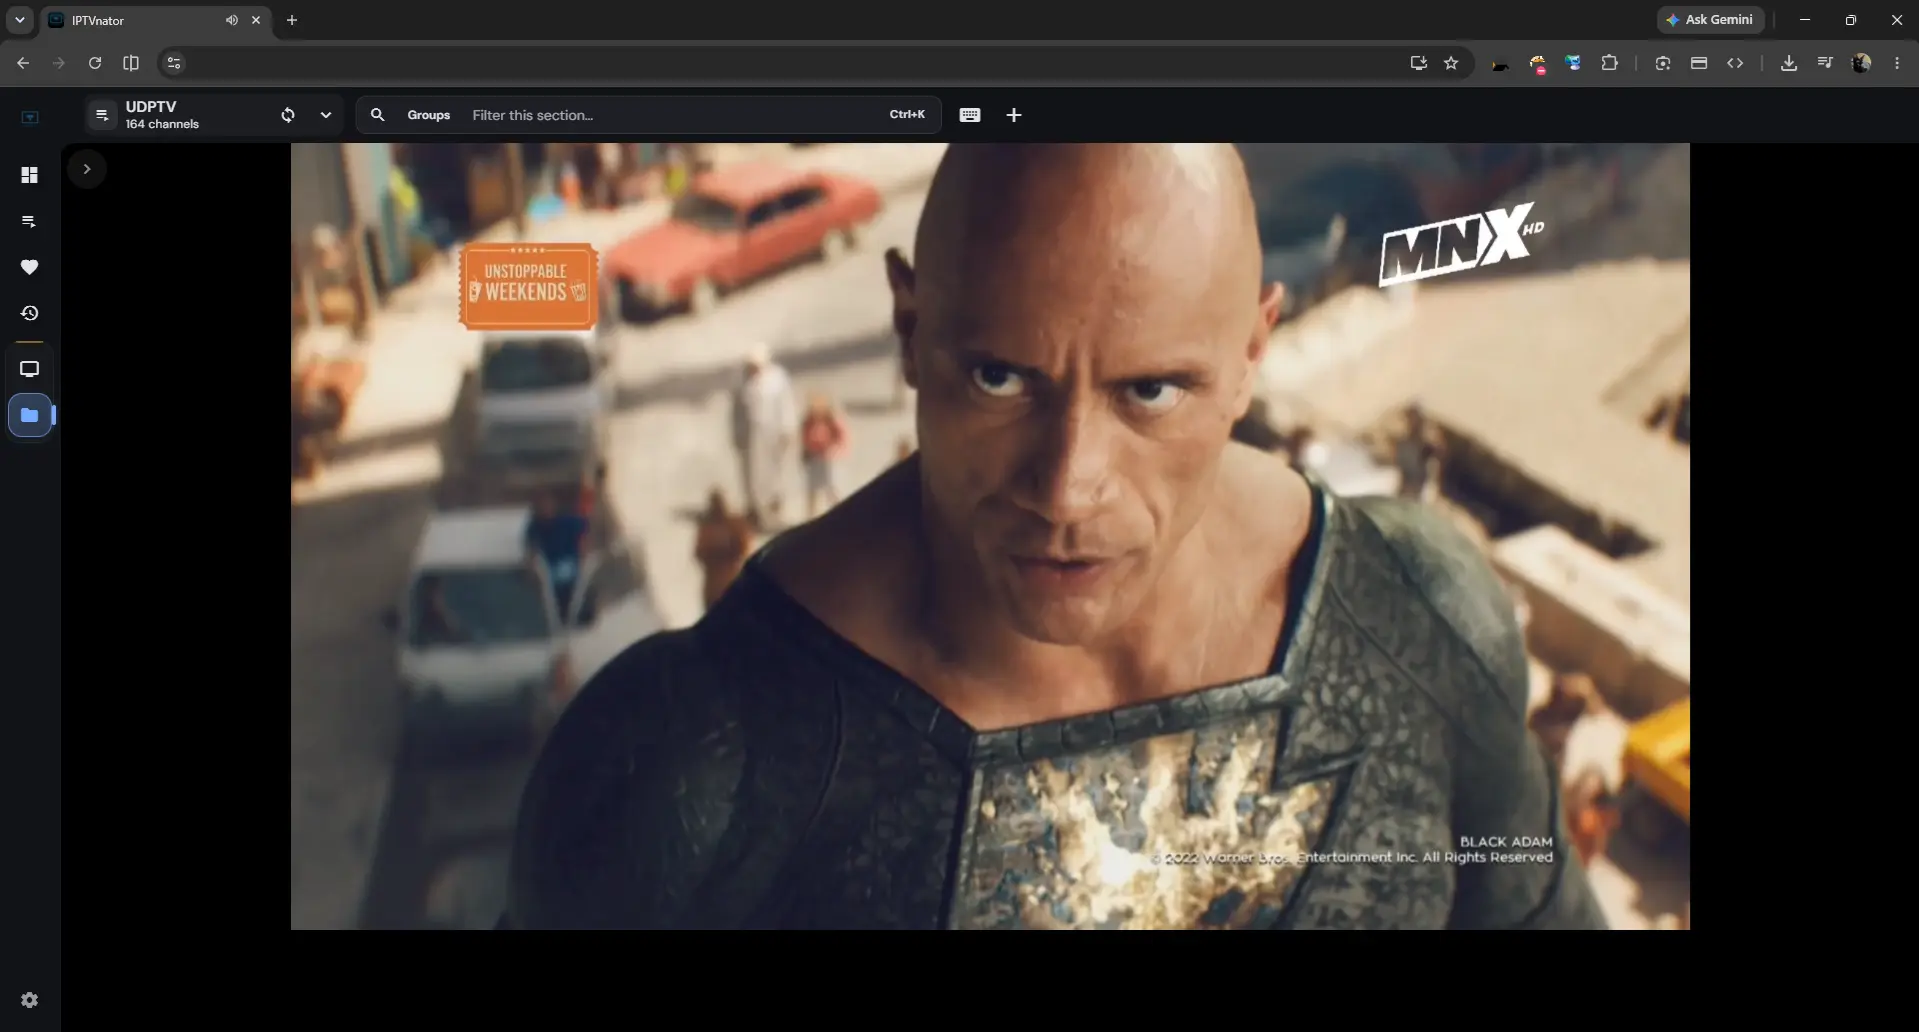Click the colorful hat extension icon
1919x1032 pixels.
coord(1538,65)
